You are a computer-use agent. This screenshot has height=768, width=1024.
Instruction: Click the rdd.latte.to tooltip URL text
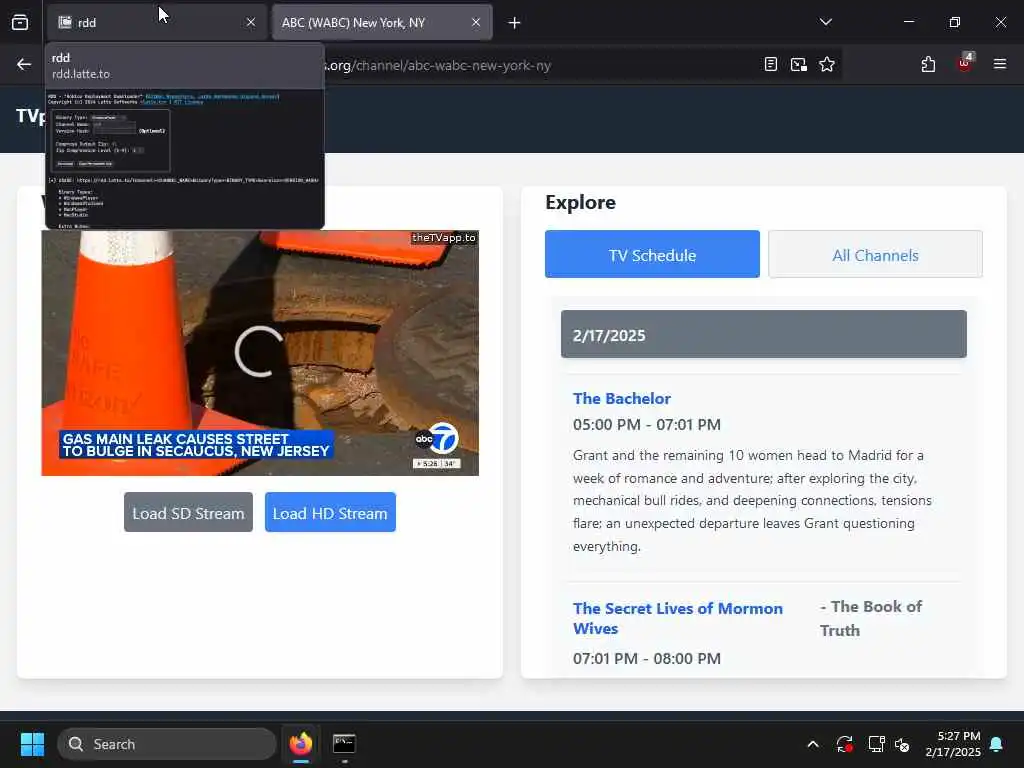click(x=81, y=74)
